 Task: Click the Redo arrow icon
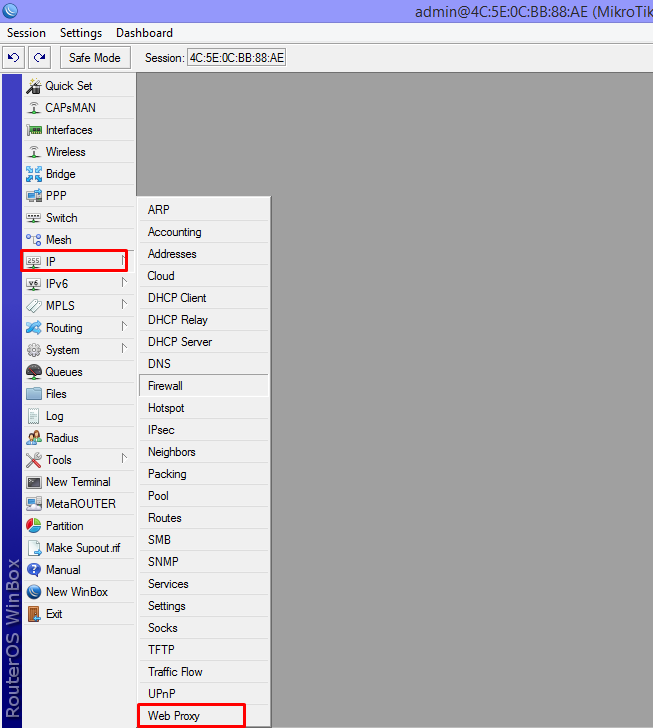(x=39, y=58)
